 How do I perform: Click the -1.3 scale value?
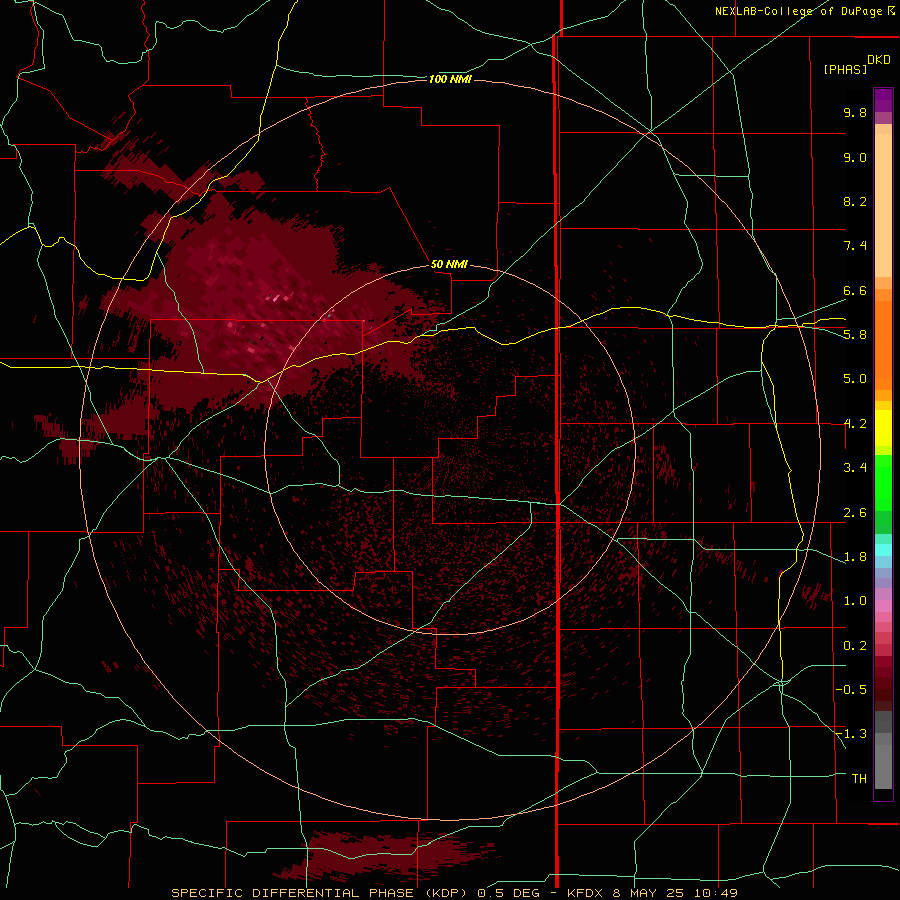pos(851,734)
